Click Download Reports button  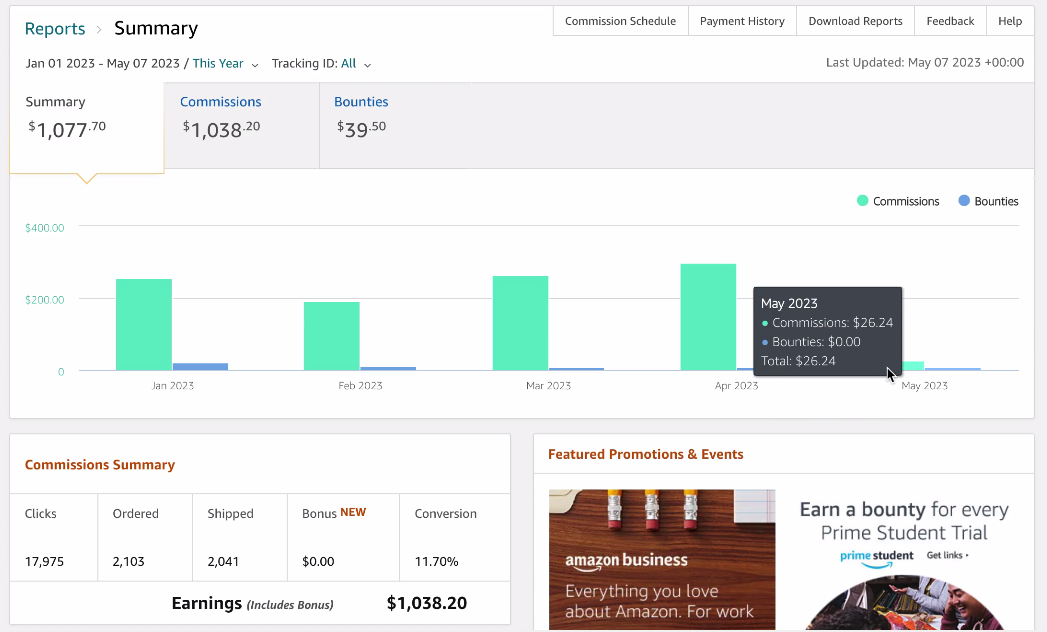tap(855, 21)
